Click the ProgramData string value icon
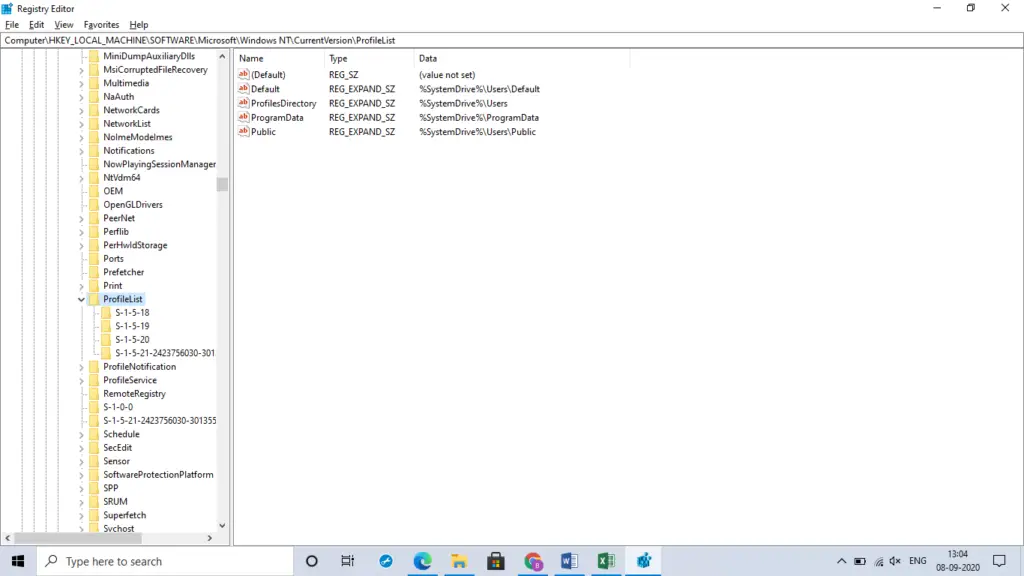The height and width of the screenshot is (576, 1024). (244, 118)
